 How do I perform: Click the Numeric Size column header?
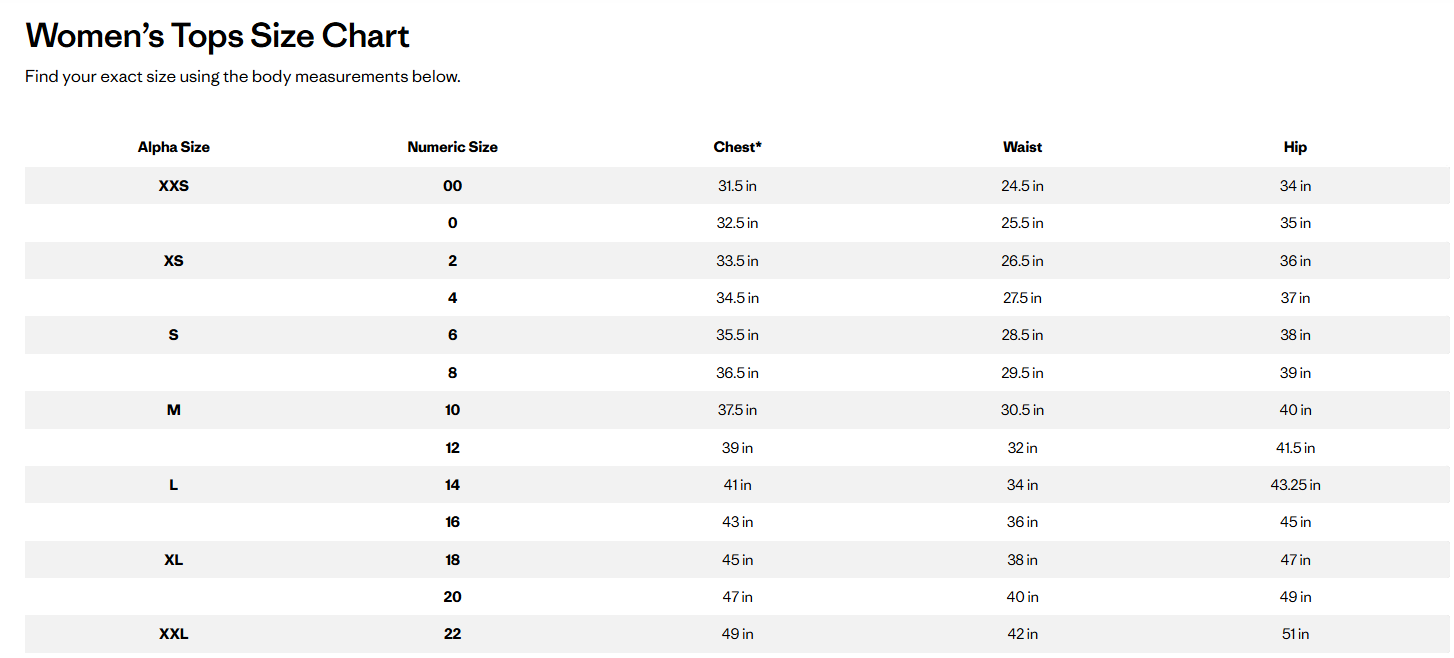point(452,147)
